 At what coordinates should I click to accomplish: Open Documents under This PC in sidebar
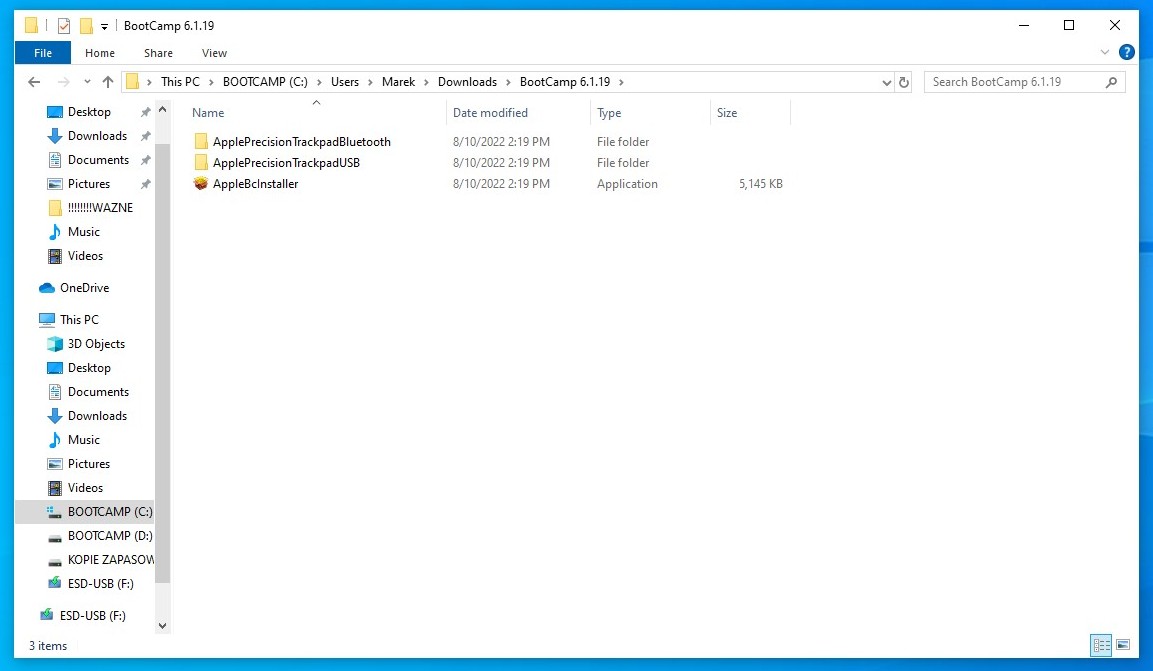click(x=99, y=392)
